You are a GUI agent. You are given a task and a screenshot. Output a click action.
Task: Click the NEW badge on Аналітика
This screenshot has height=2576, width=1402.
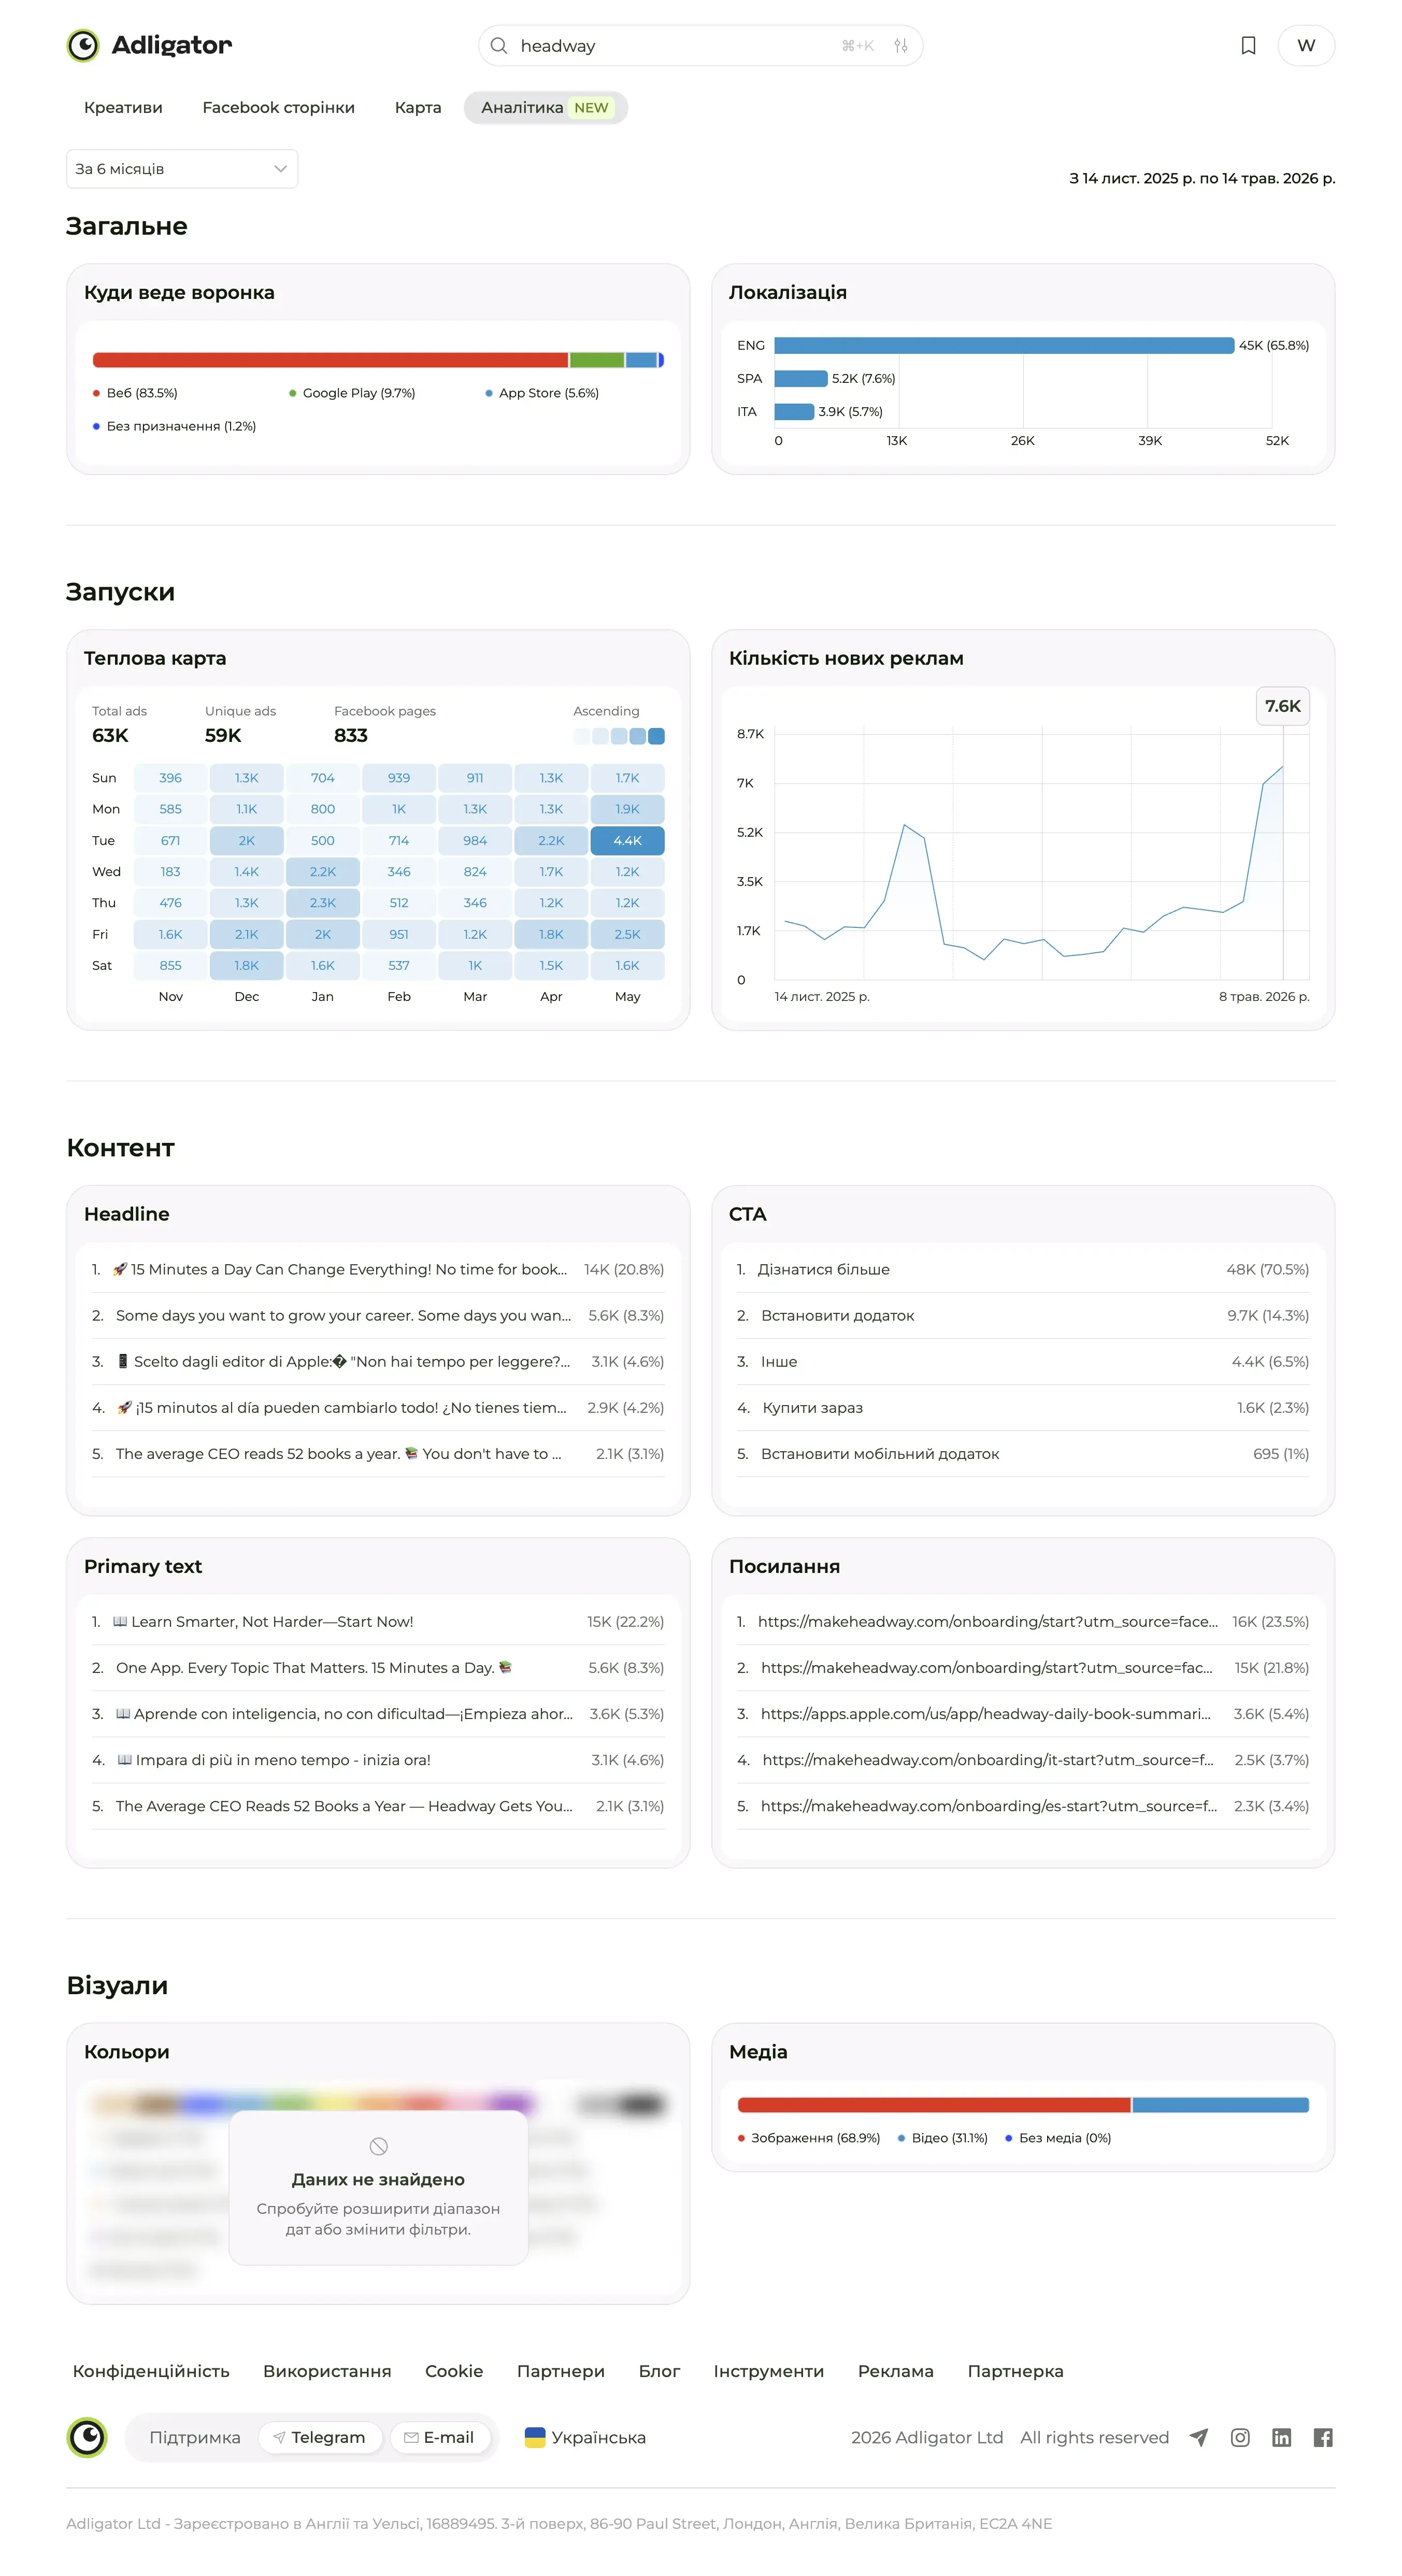591,108
